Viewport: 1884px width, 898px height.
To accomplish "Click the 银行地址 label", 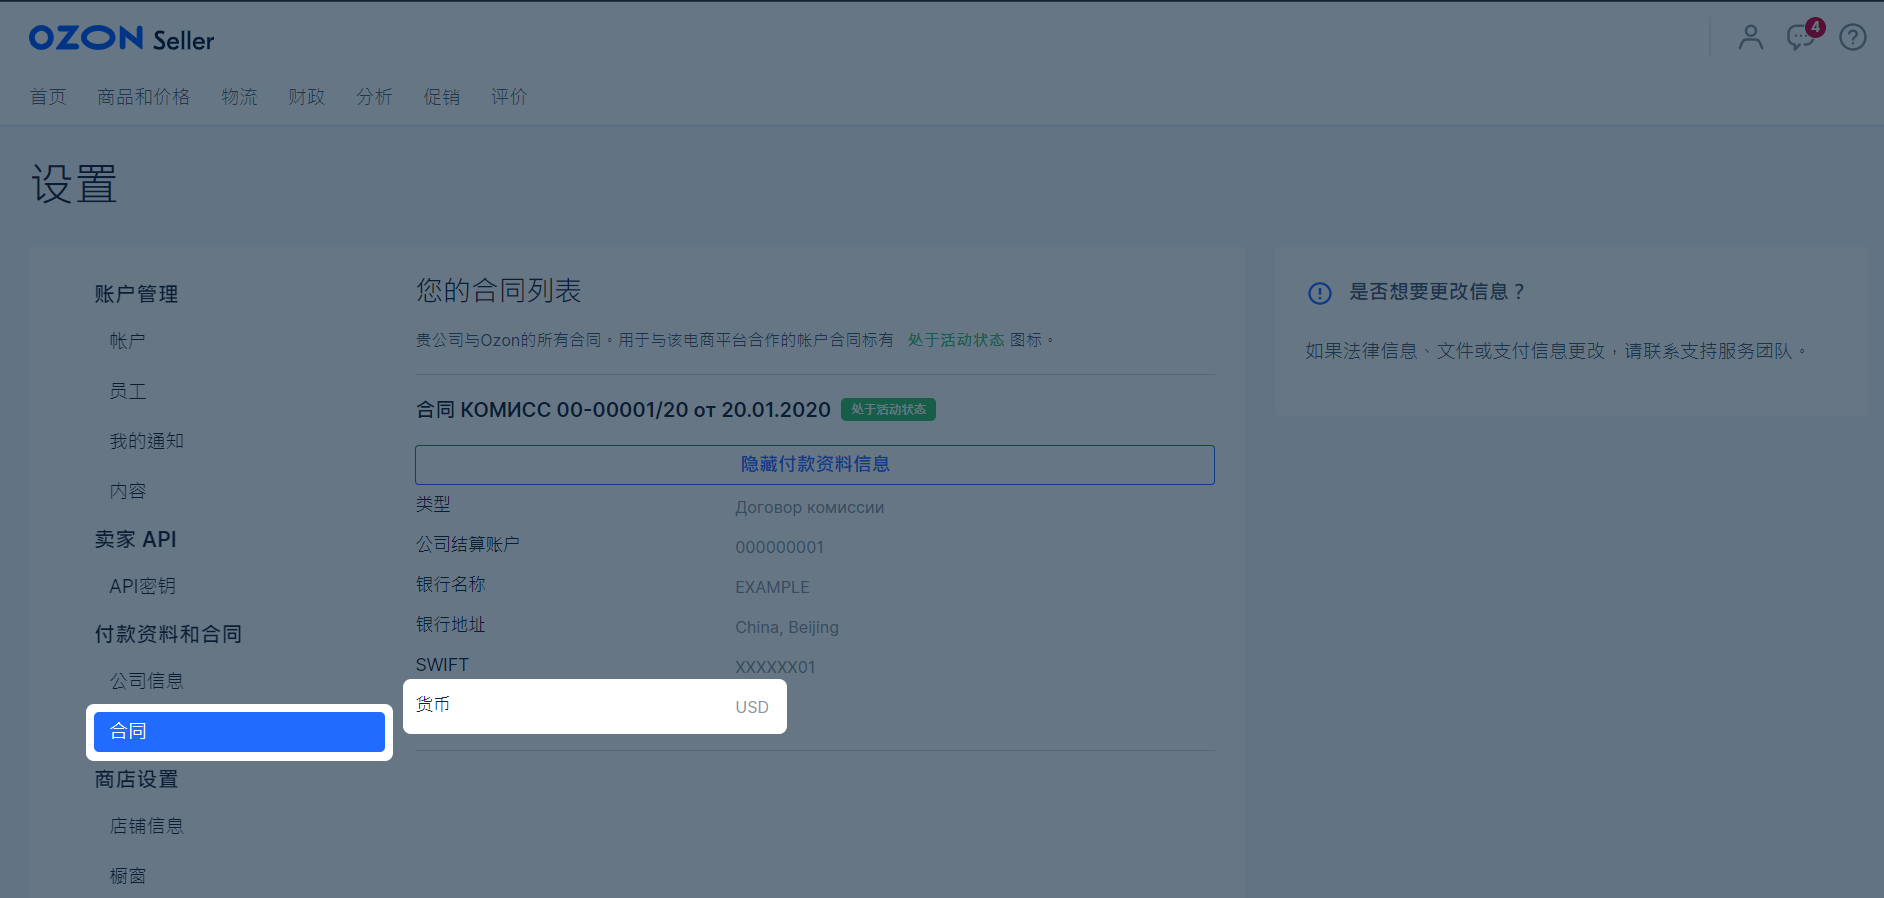I will coord(450,624).
